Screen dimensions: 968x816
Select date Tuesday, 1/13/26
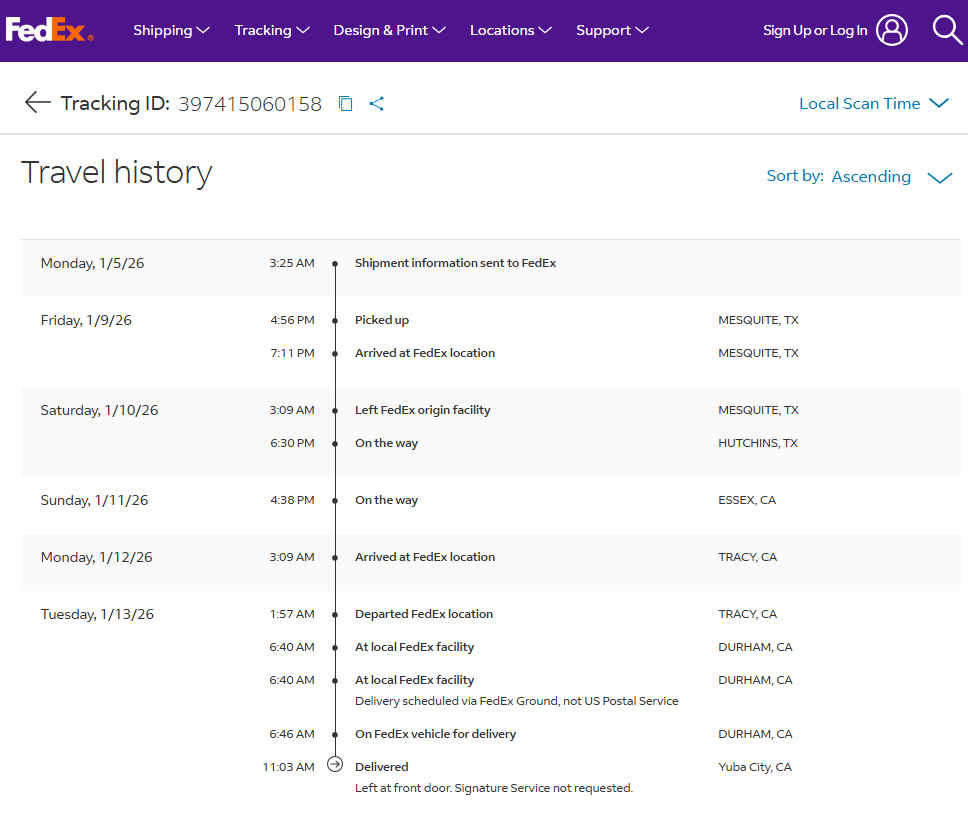tap(98, 615)
